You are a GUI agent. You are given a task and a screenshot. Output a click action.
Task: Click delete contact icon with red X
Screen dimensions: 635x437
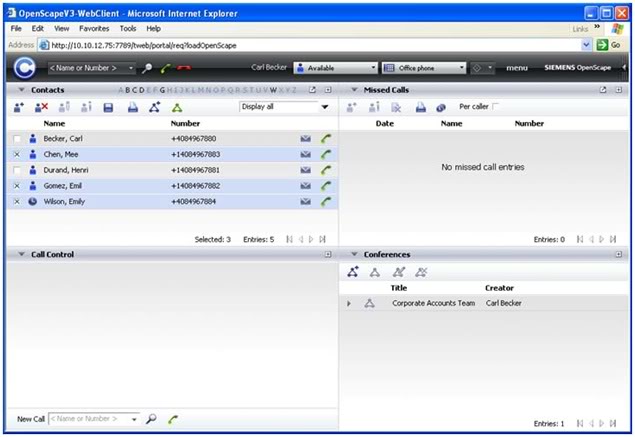(x=41, y=107)
